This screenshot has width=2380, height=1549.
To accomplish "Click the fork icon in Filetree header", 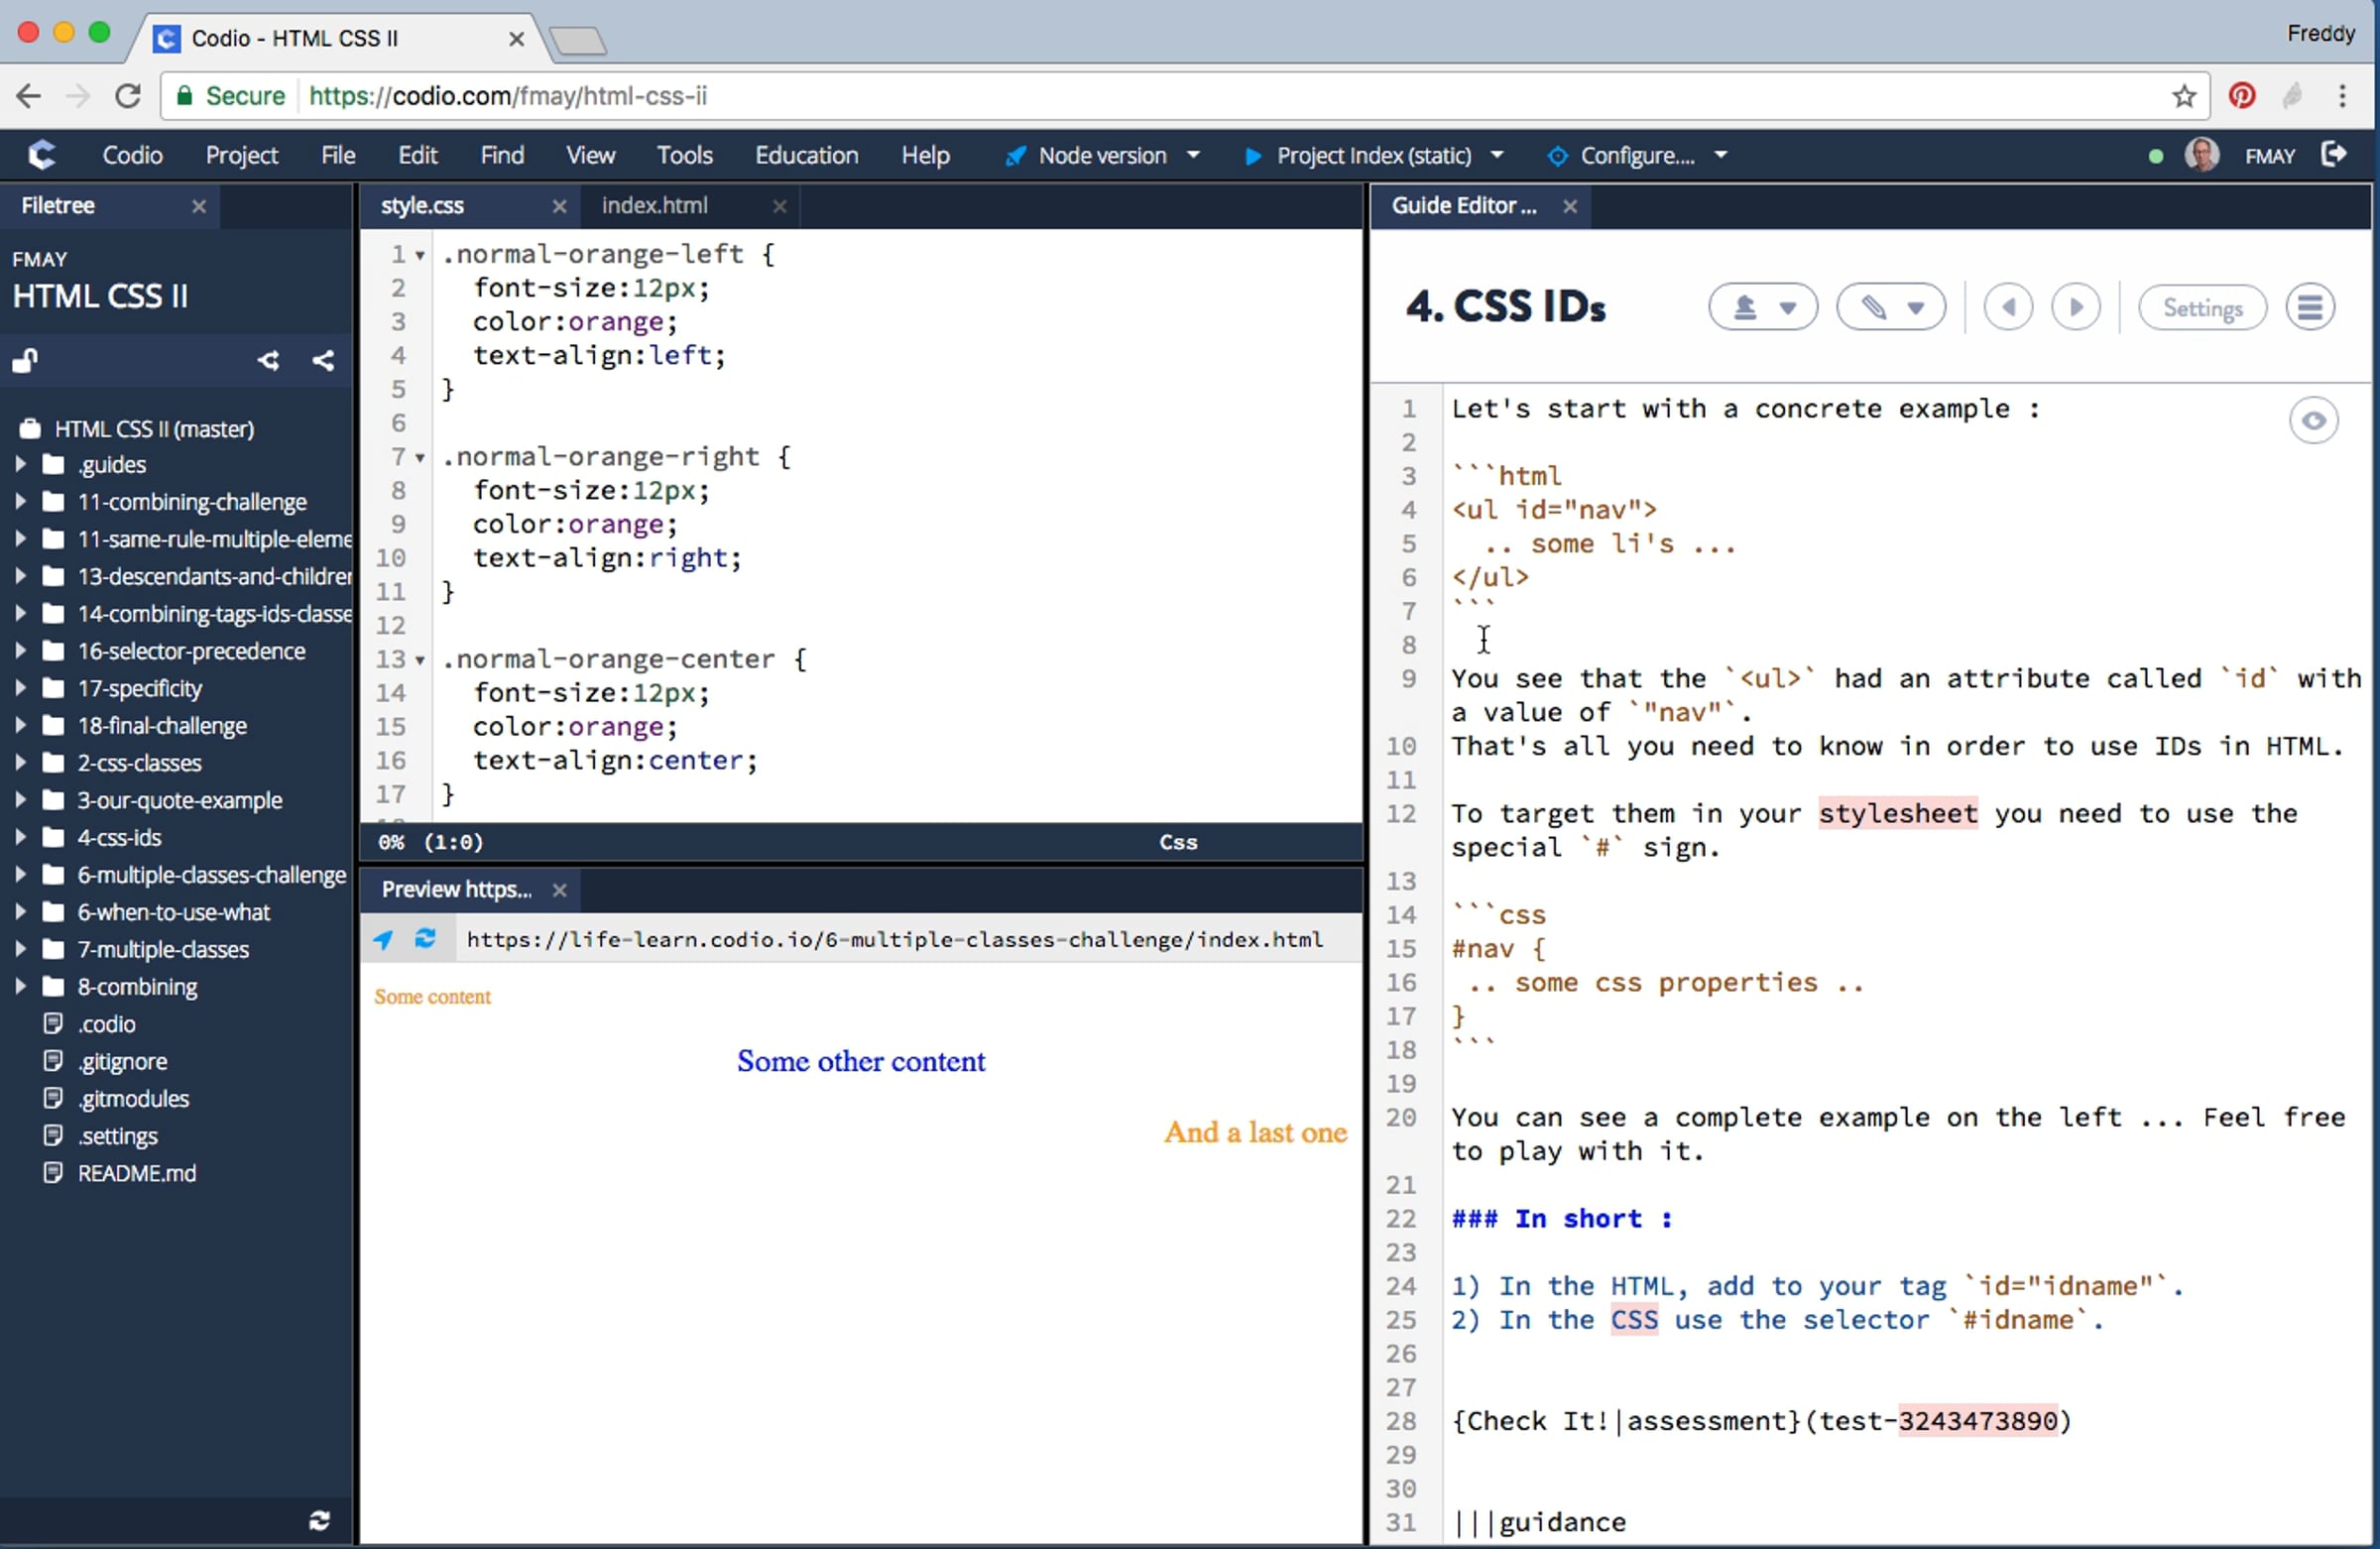I will 268,360.
